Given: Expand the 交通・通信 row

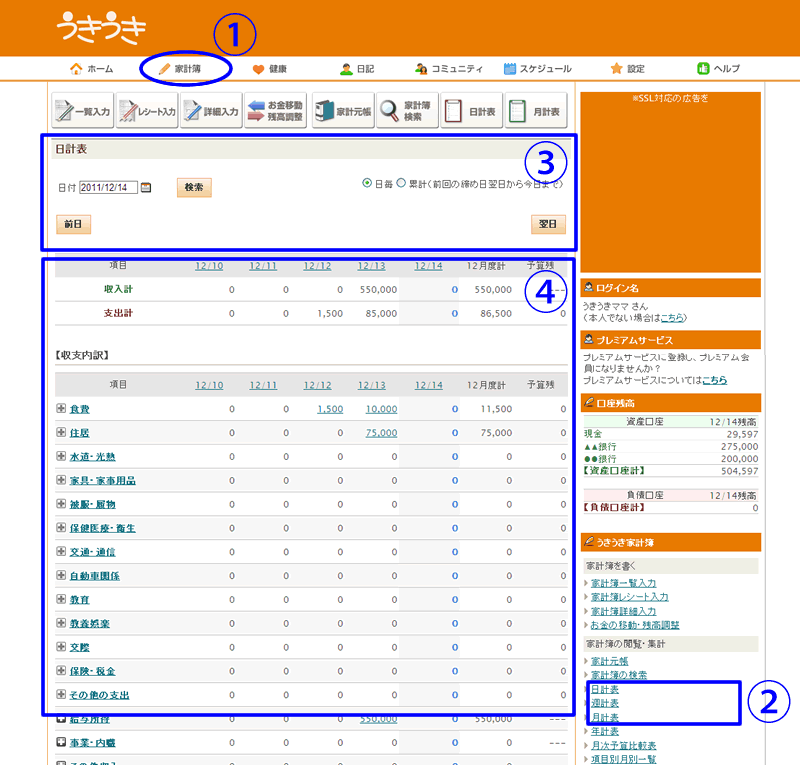Looking at the screenshot, I should pyautogui.click(x=61, y=551).
